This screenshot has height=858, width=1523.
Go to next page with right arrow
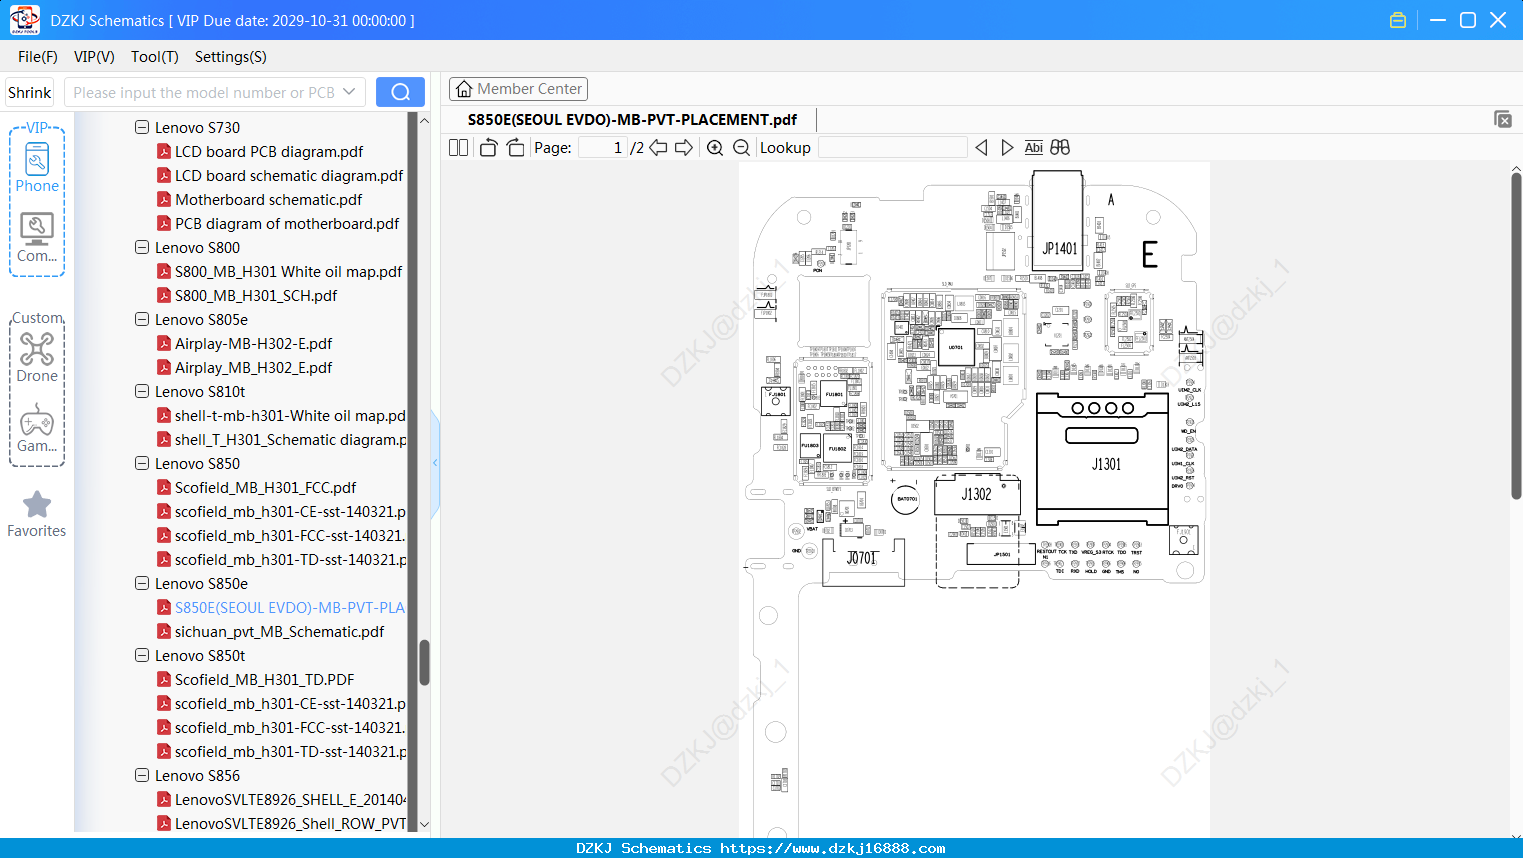[684, 148]
